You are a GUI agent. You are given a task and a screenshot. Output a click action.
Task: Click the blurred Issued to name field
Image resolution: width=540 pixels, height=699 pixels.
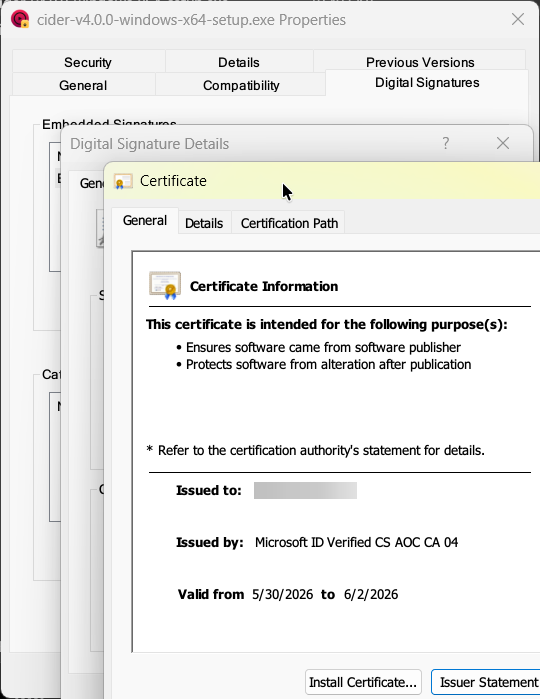pyautogui.click(x=305, y=490)
